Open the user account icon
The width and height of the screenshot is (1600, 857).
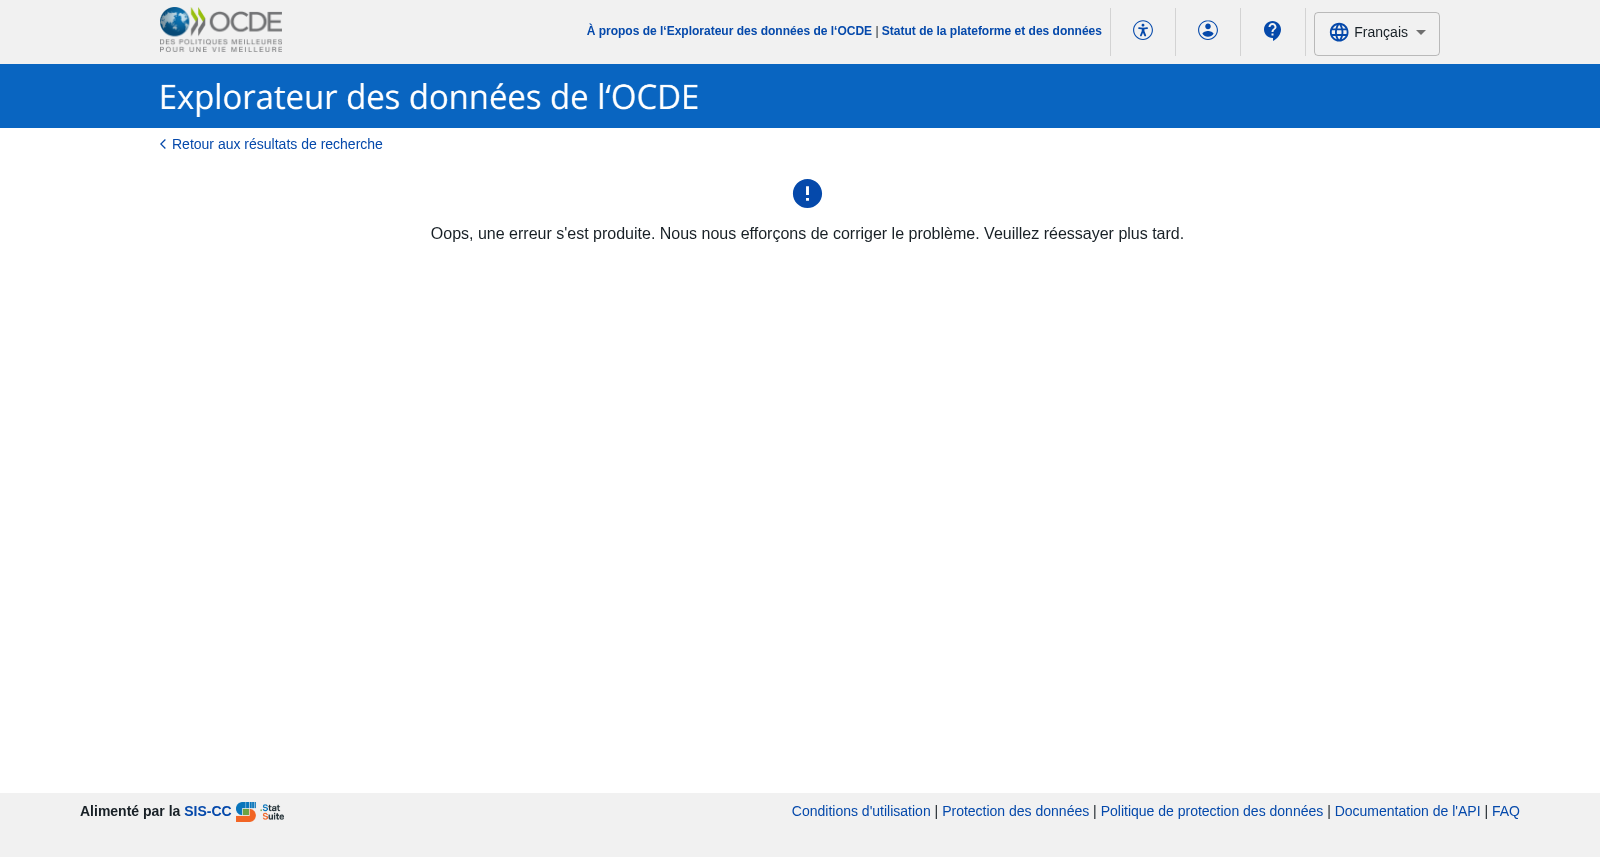(x=1208, y=30)
